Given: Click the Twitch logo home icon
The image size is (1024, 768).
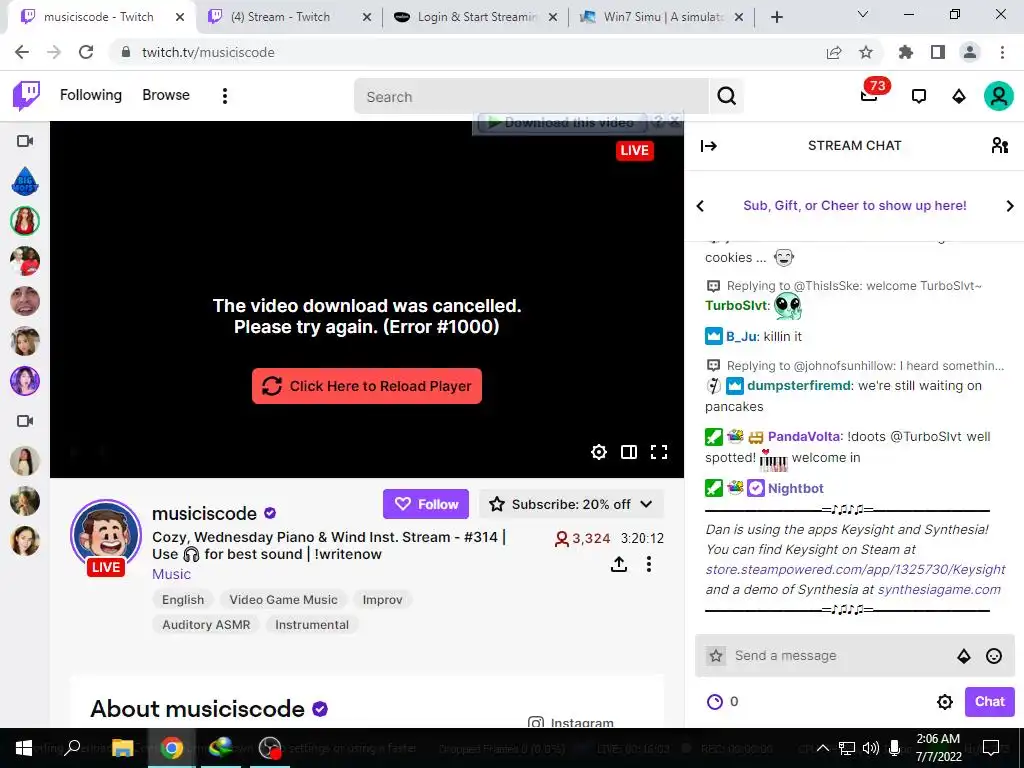Looking at the screenshot, I should point(27,96).
